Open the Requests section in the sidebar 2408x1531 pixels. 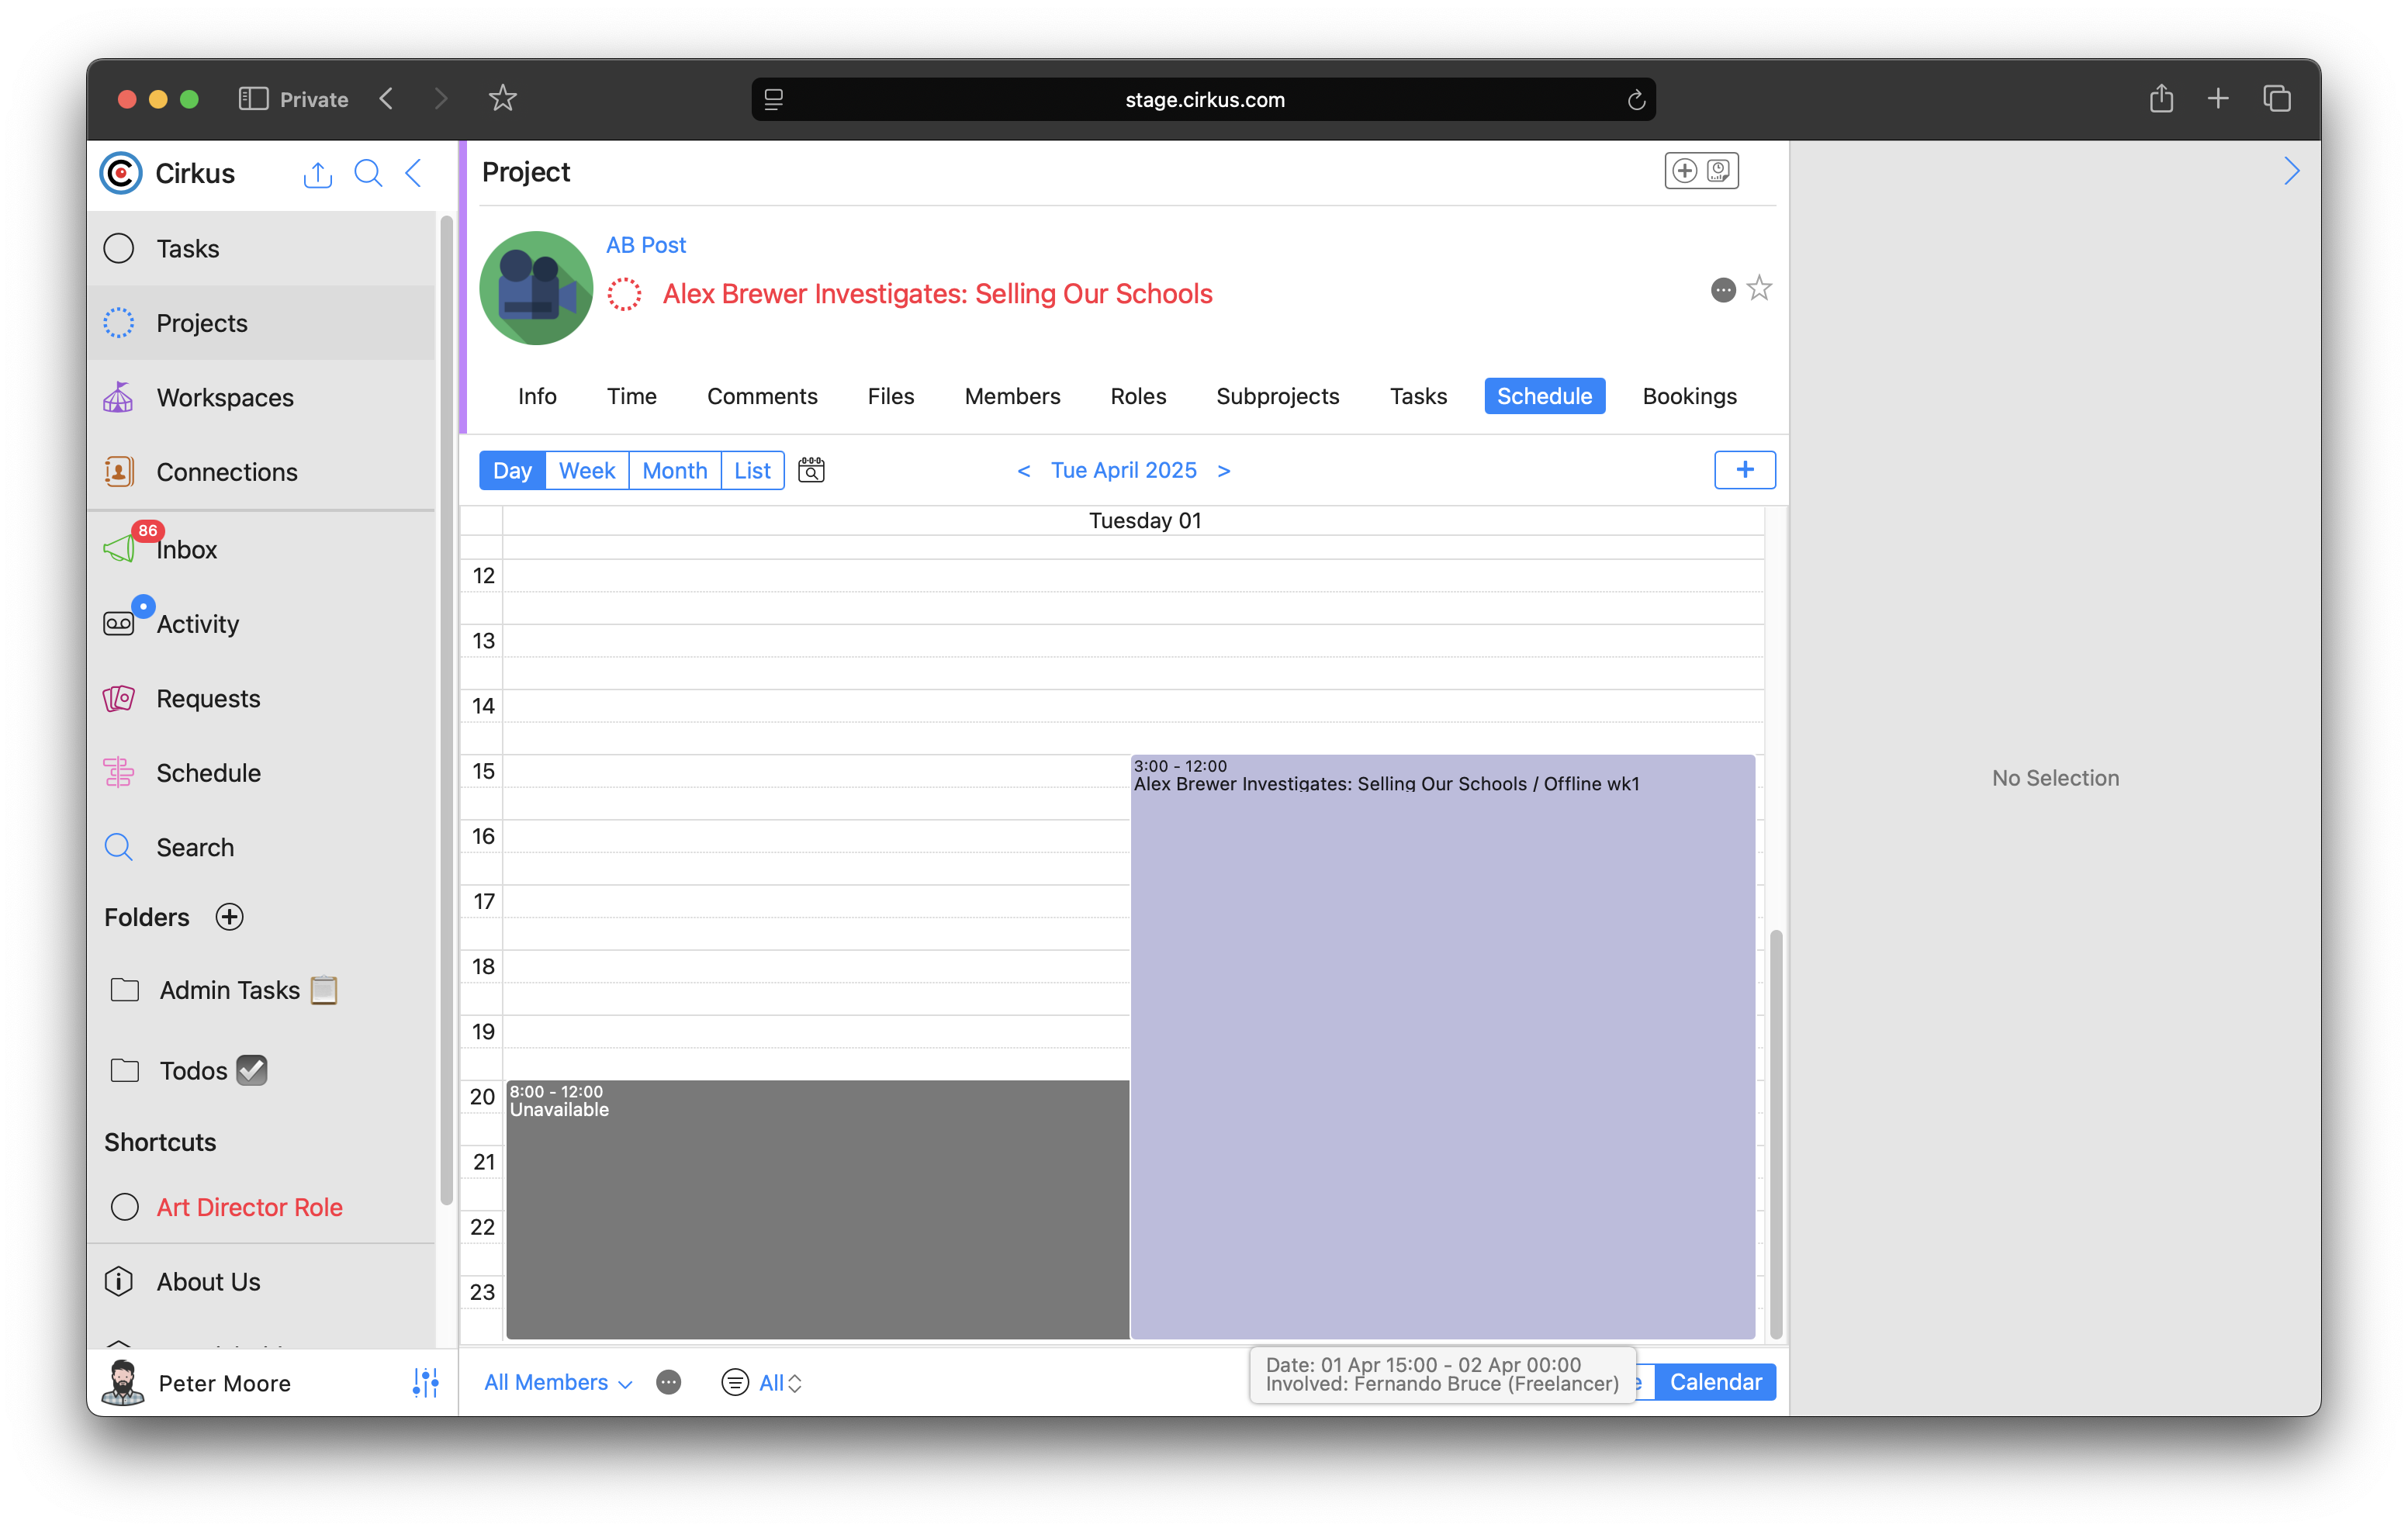pyautogui.click(x=207, y=699)
